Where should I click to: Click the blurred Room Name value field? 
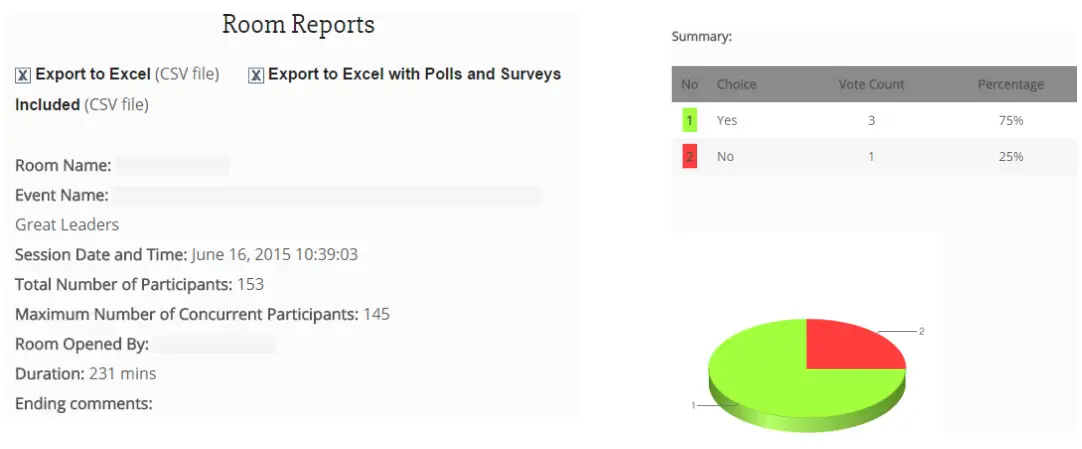tap(172, 166)
